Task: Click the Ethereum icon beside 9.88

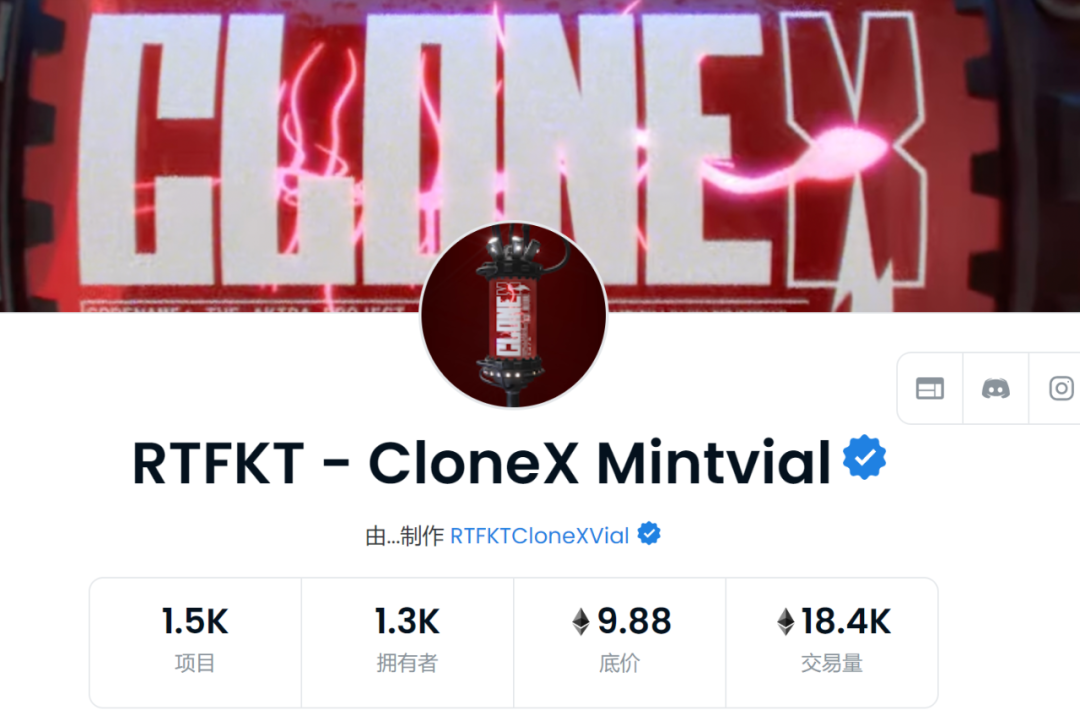Action: [581, 621]
